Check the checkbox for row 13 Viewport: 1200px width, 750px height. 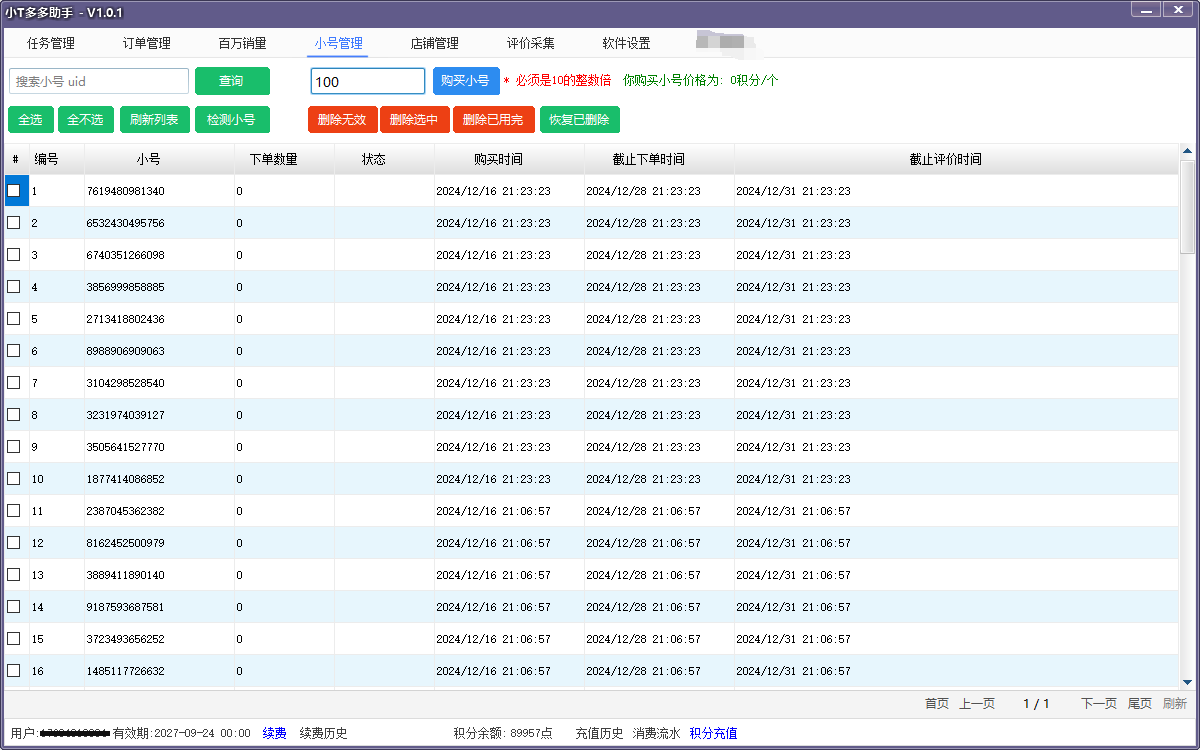[x=14, y=575]
